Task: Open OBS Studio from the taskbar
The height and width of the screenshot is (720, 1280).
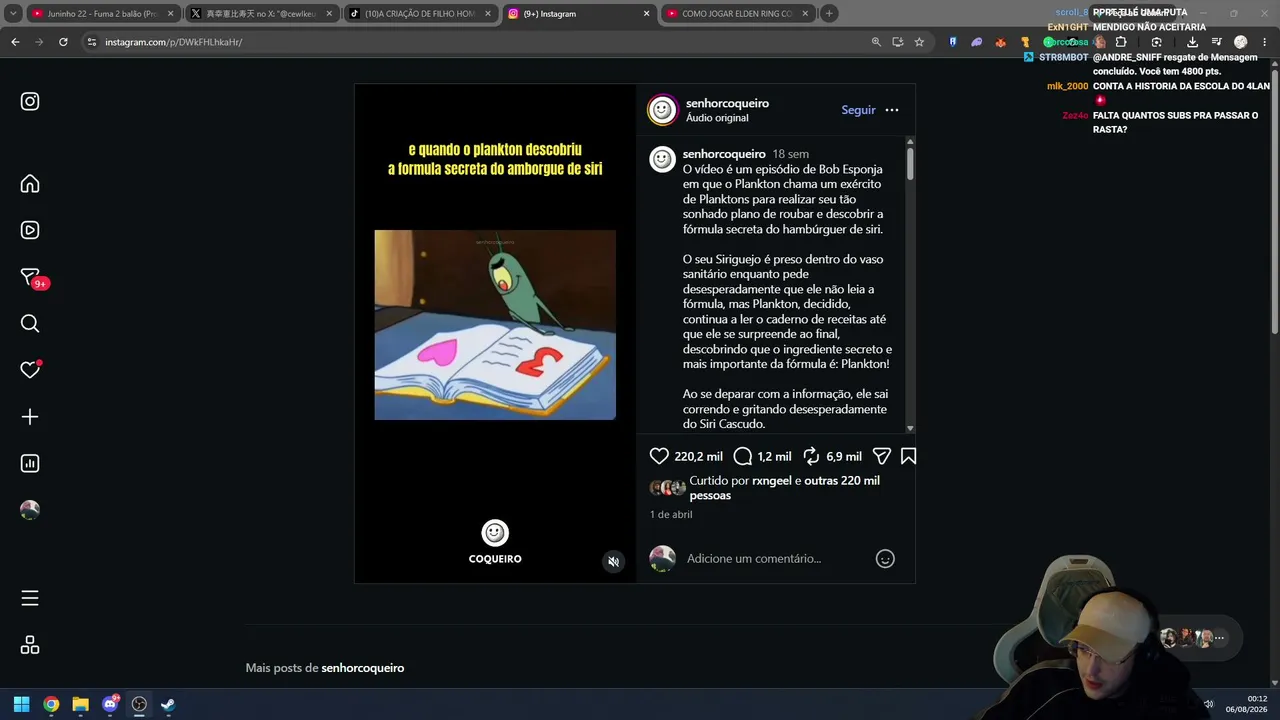Action: click(x=139, y=704)
